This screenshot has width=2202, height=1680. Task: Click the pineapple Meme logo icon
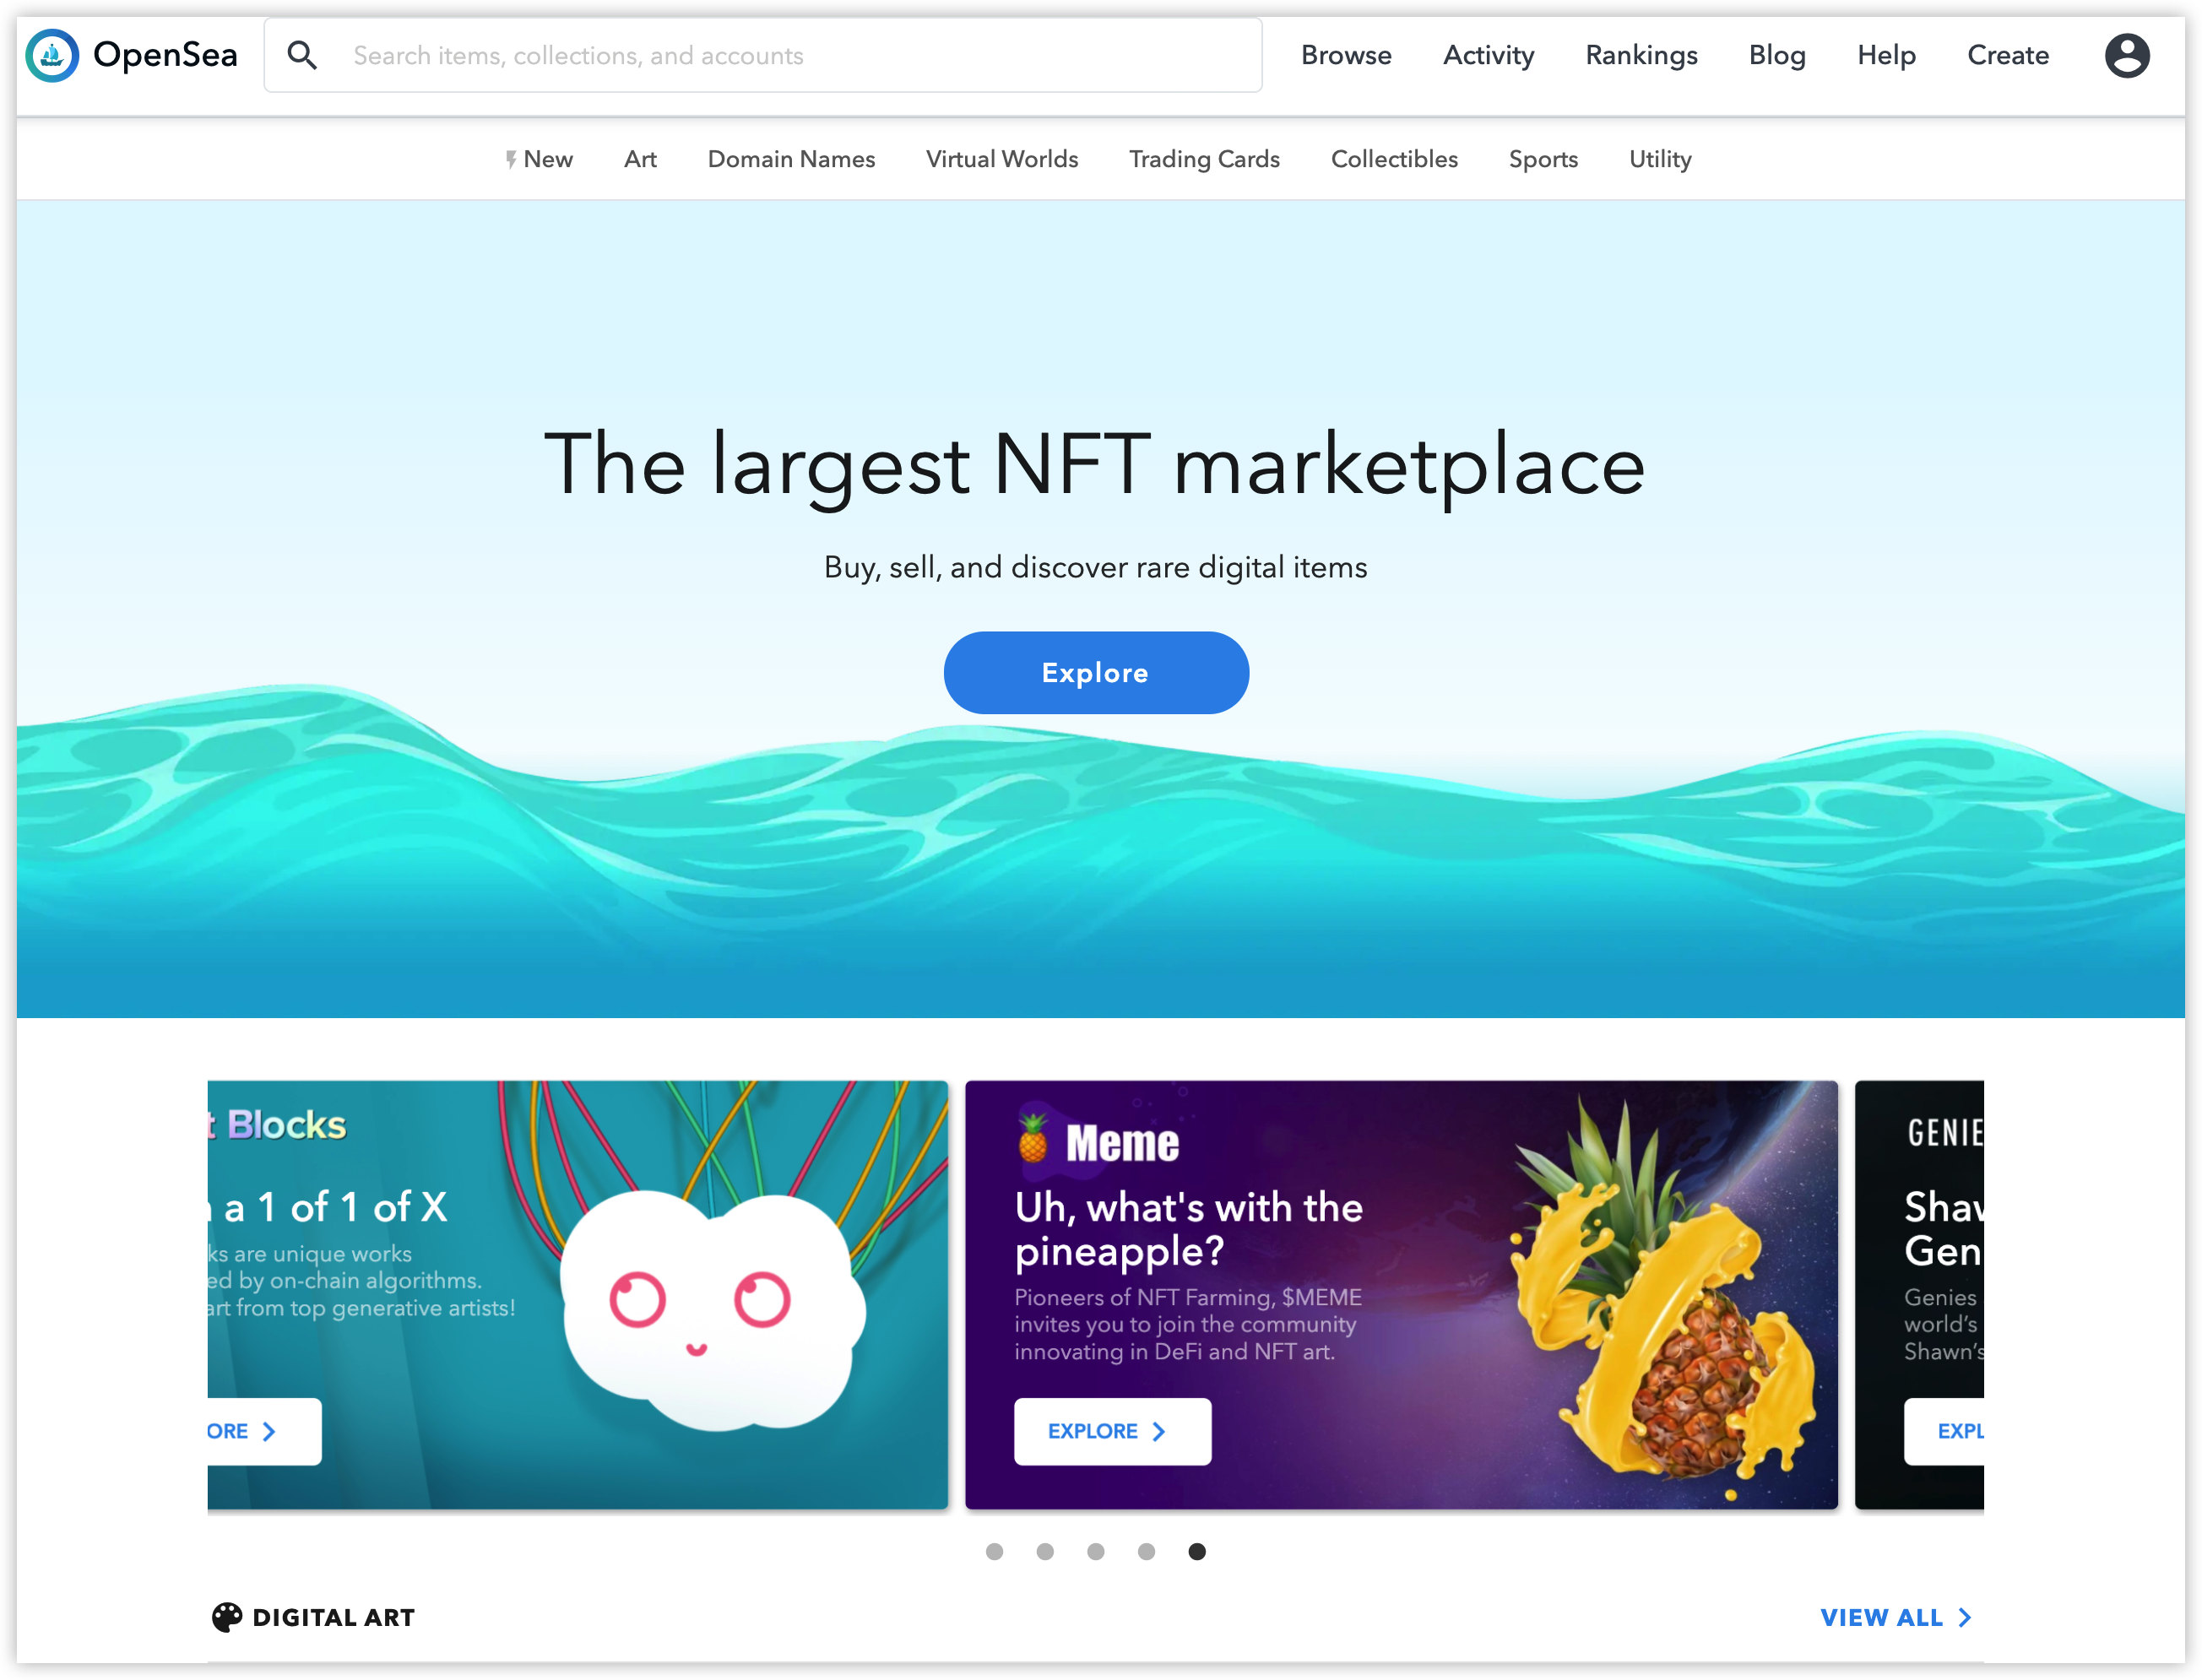coord(1032,1138)
